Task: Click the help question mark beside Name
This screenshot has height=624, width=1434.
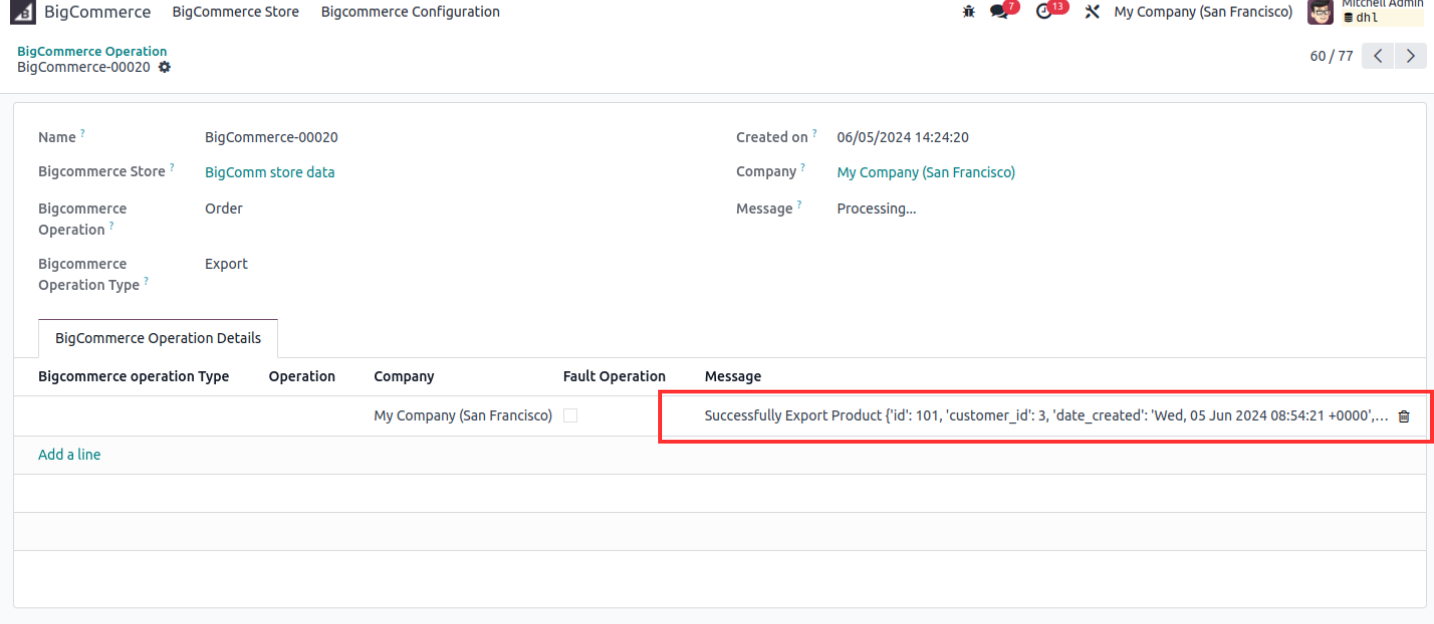Action: (x=82, y=133)
